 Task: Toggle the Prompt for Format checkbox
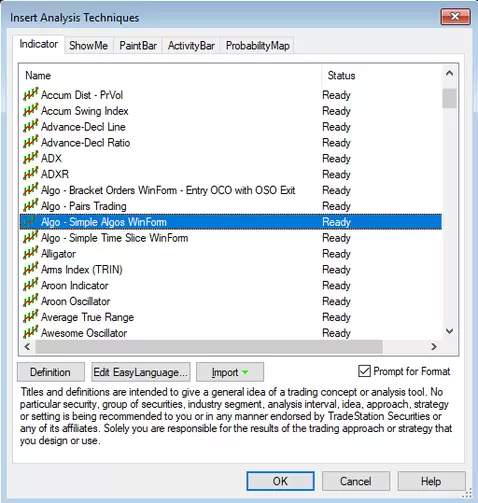[364, 371]
